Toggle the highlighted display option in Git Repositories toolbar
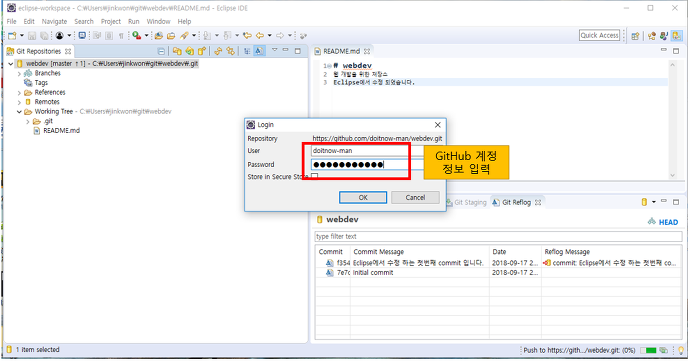694x361 pixels. [x=259, y=51]
